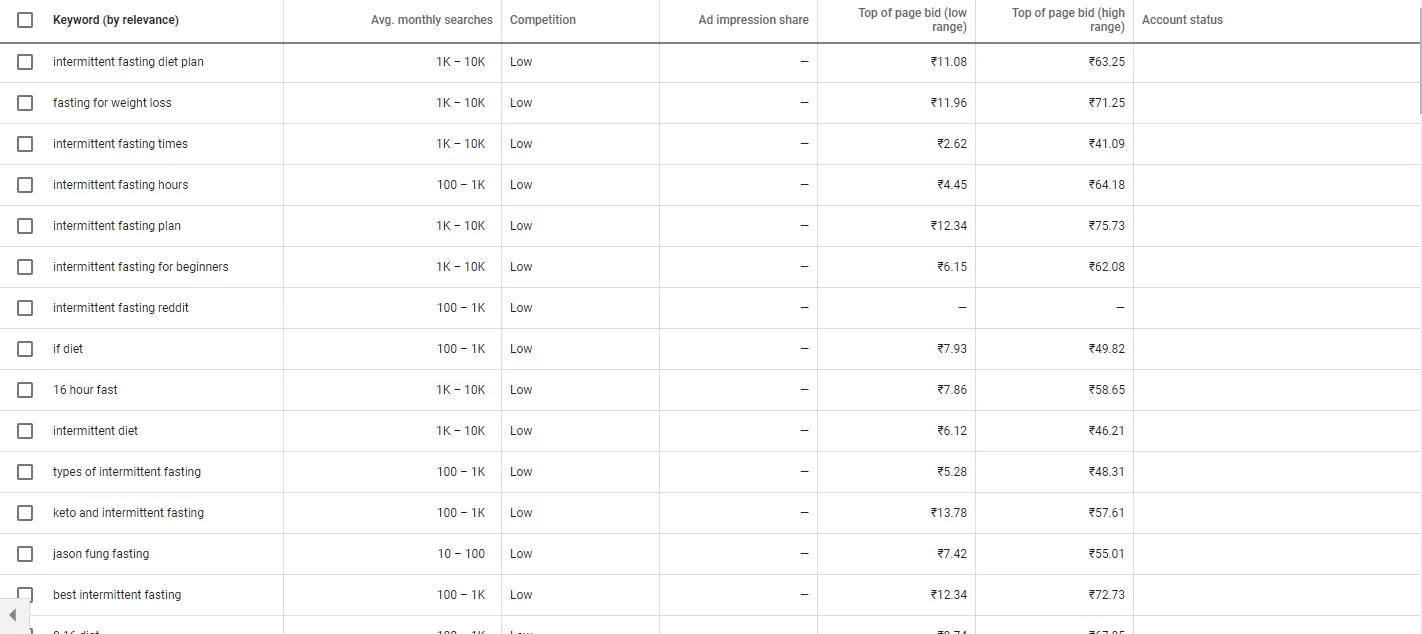Enable the checkbox for "16 hour fast"
Image resolution: width=1422 pixels, height=634 pixels.
[x=25, y=390]
